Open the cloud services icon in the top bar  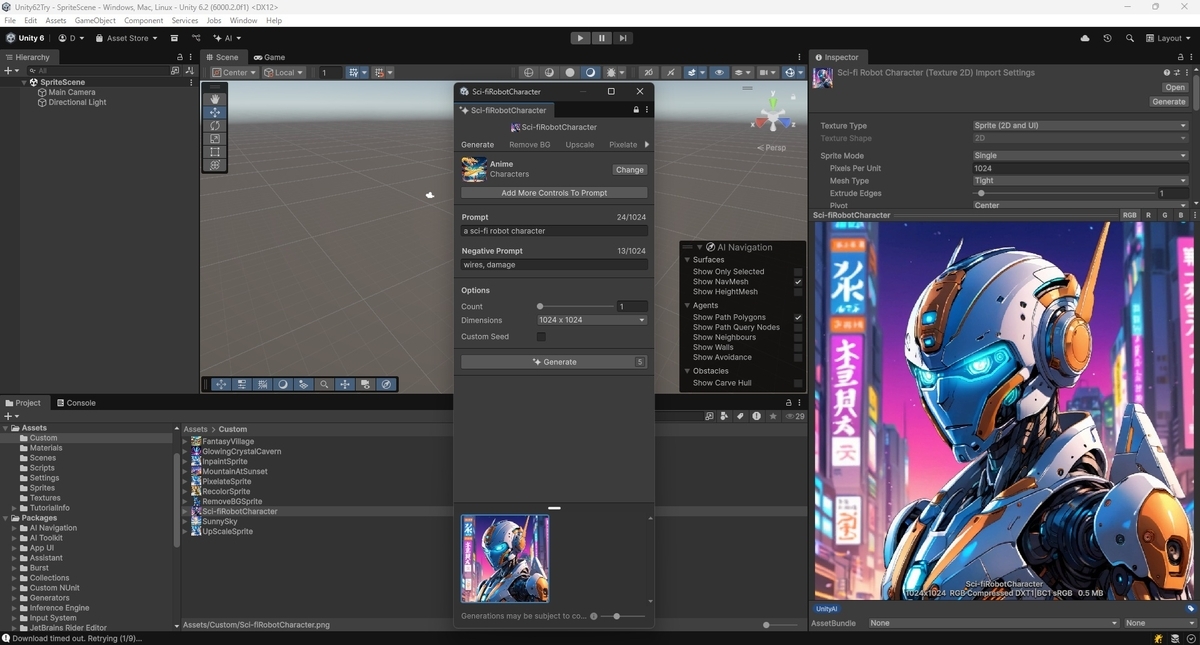point(1085,38)
